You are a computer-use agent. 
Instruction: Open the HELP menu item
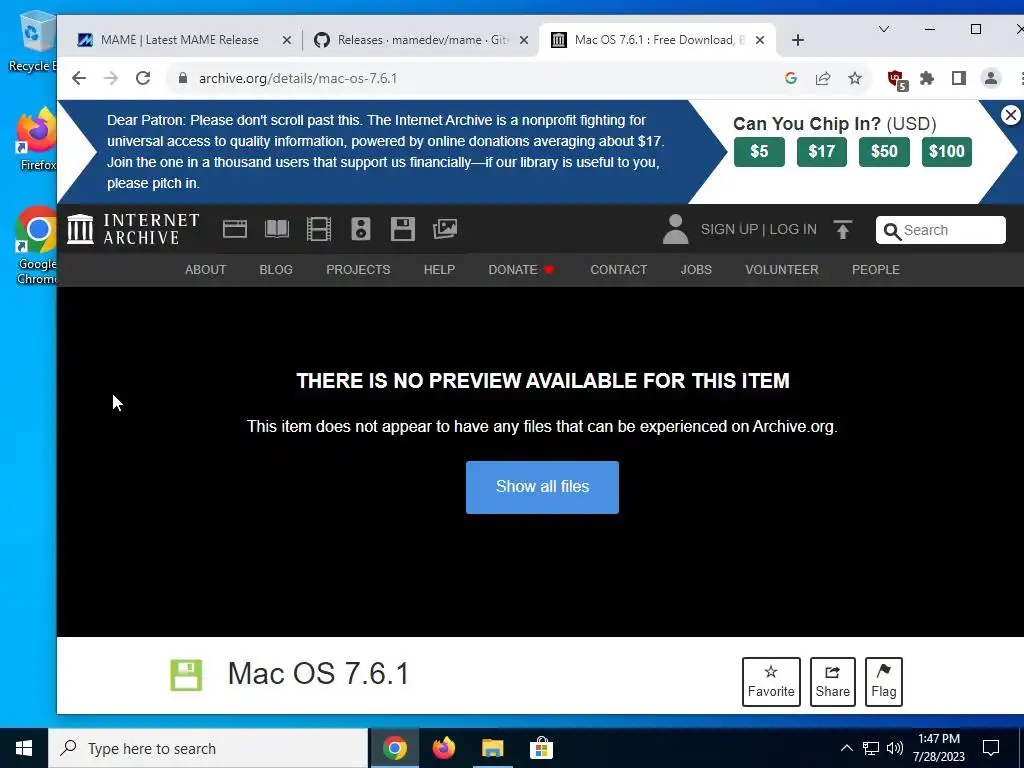(x=439, y=270)
